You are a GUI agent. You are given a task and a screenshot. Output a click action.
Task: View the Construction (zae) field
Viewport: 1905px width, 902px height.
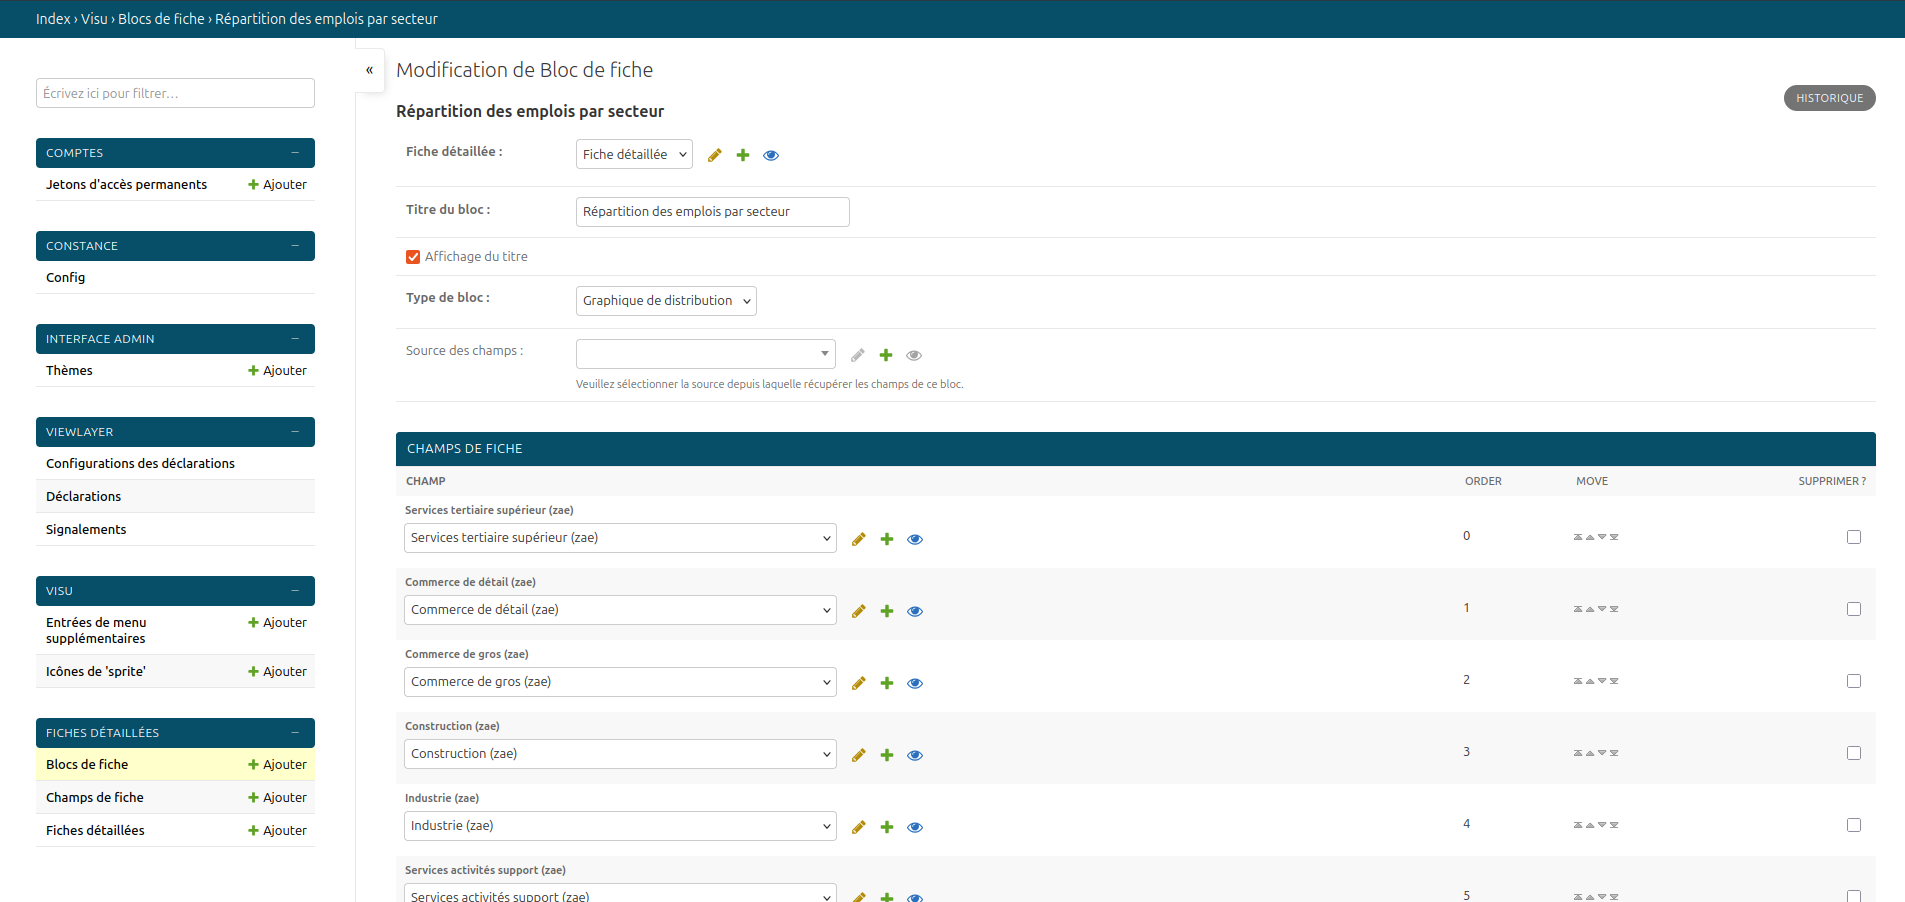coord(915,755)
